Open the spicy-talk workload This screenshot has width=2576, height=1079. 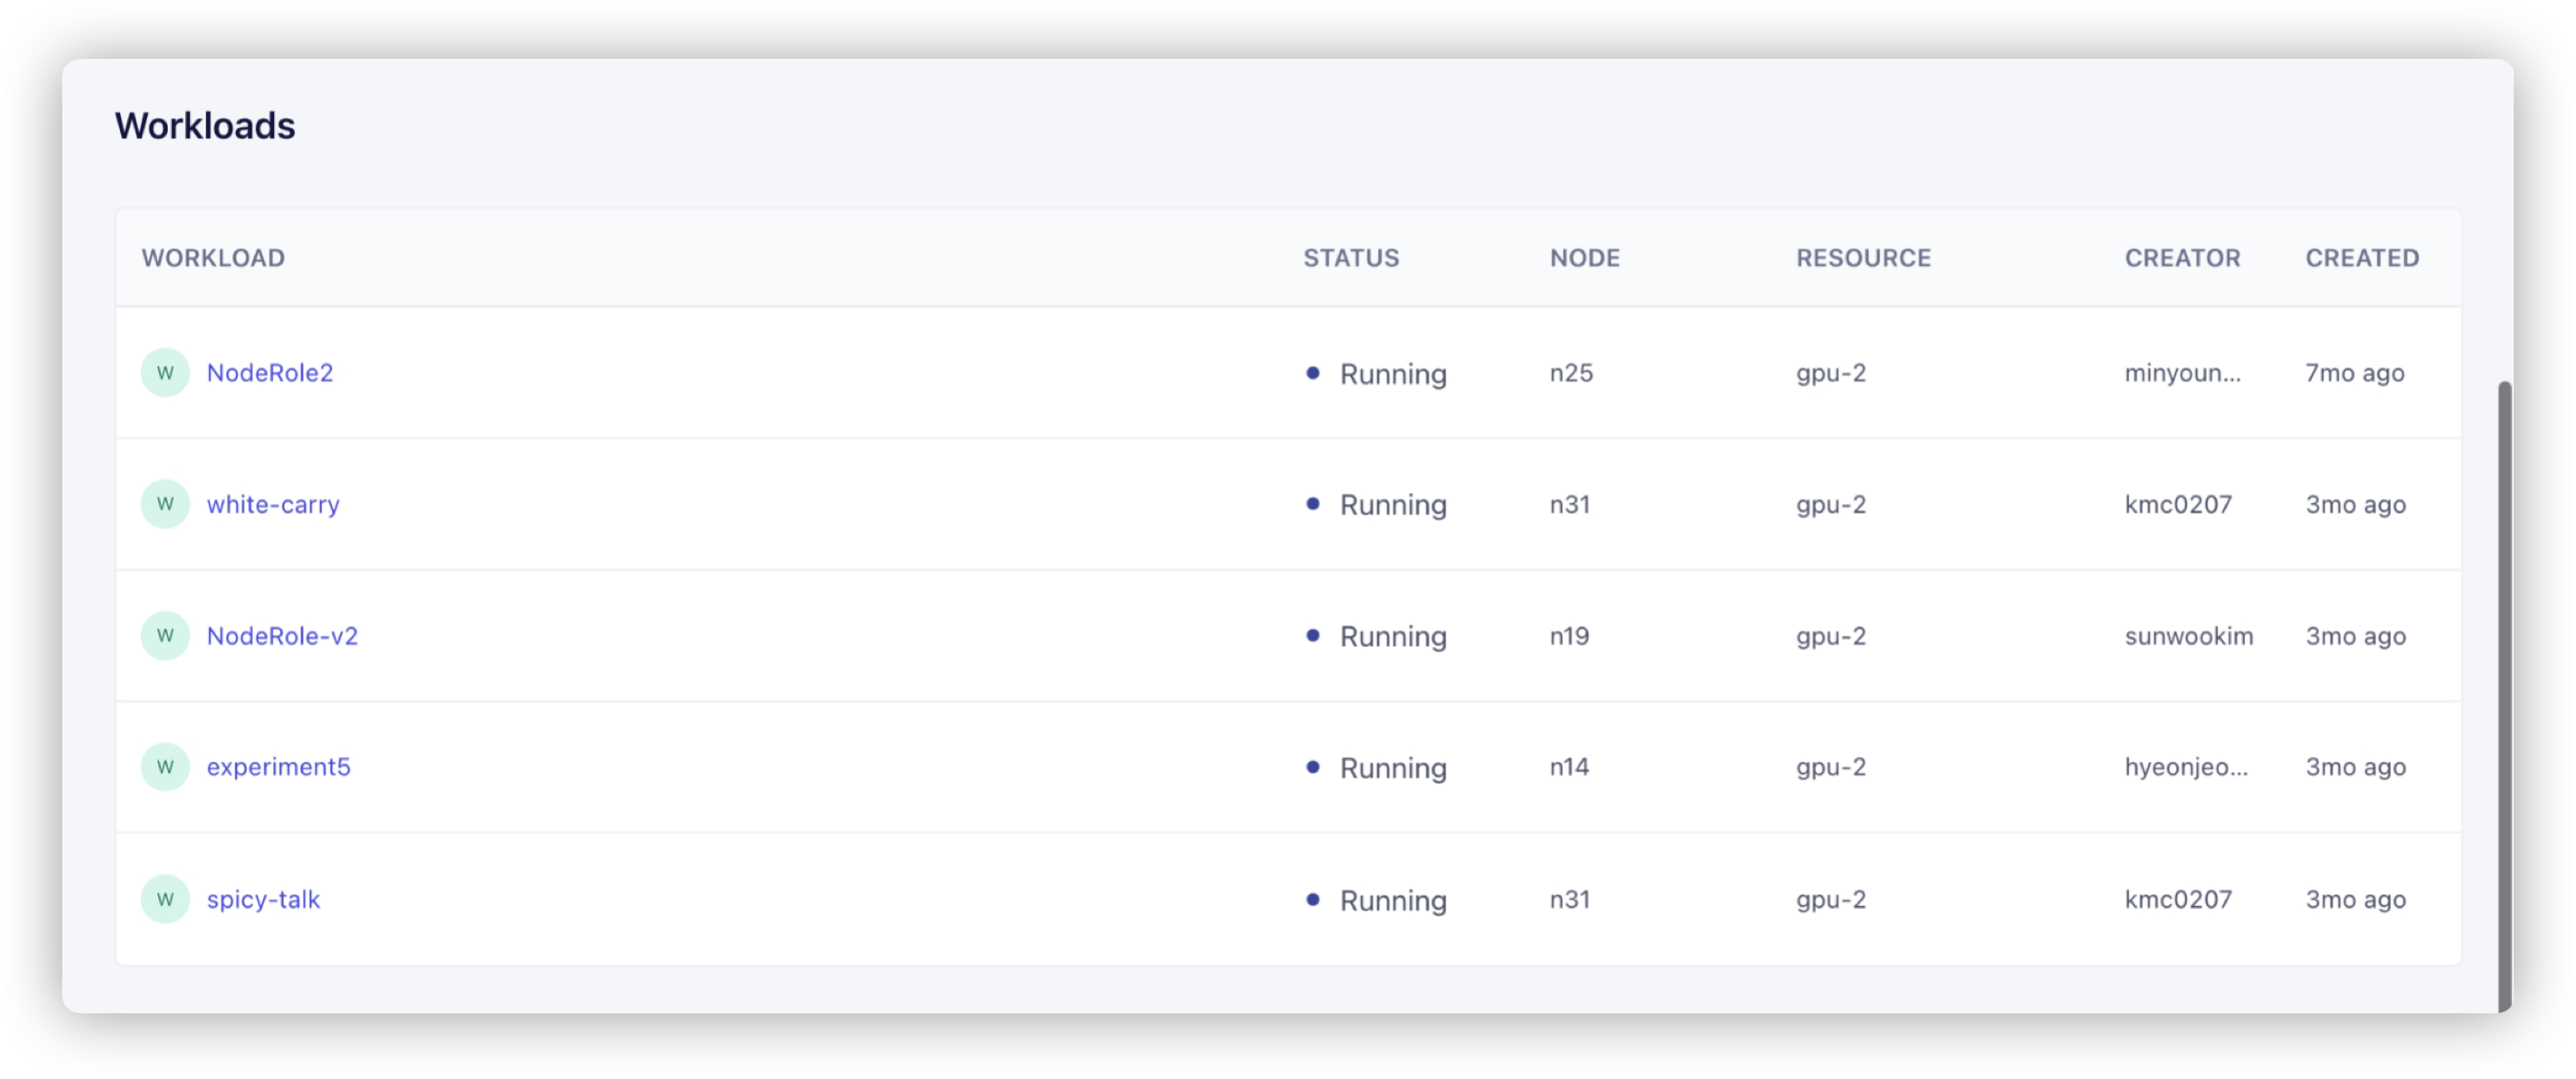[x=263, y=900]
